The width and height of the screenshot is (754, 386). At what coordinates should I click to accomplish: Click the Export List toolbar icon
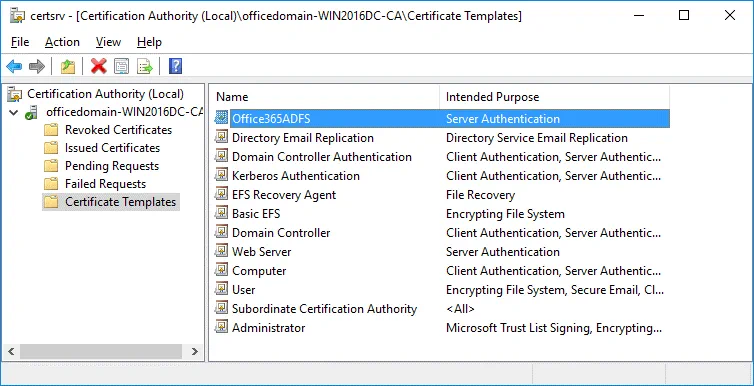click(144, 66)
